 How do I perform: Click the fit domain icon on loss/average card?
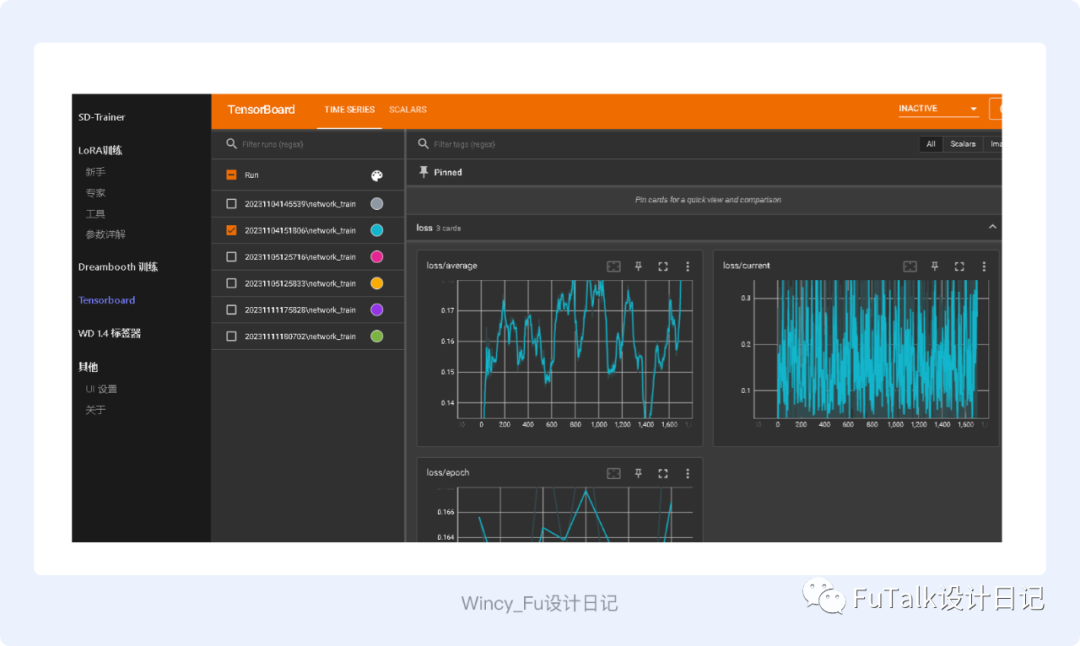pos(613,267)
